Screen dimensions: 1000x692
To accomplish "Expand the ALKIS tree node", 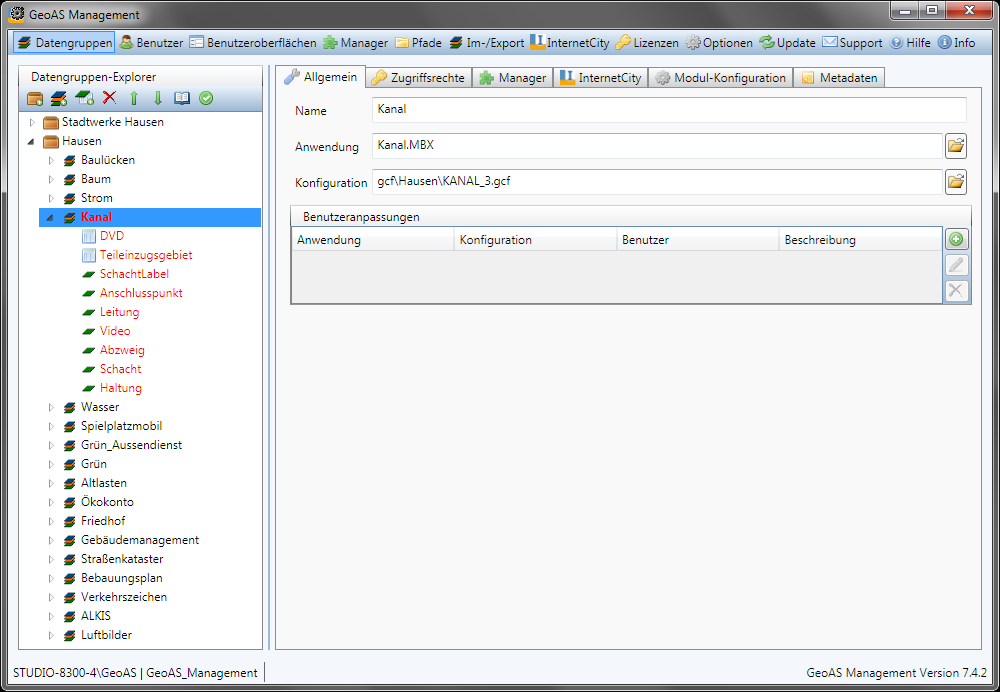I will pyautogui.click(x=52, y=616).
